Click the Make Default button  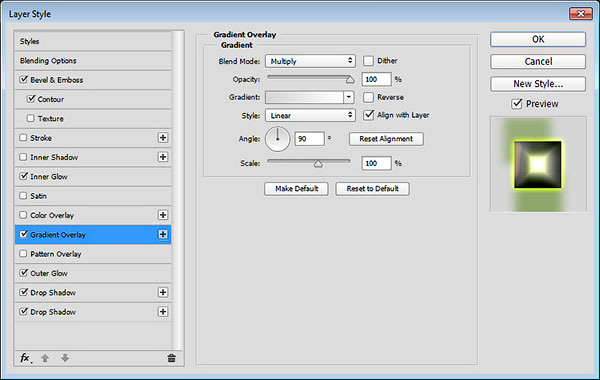296,189
